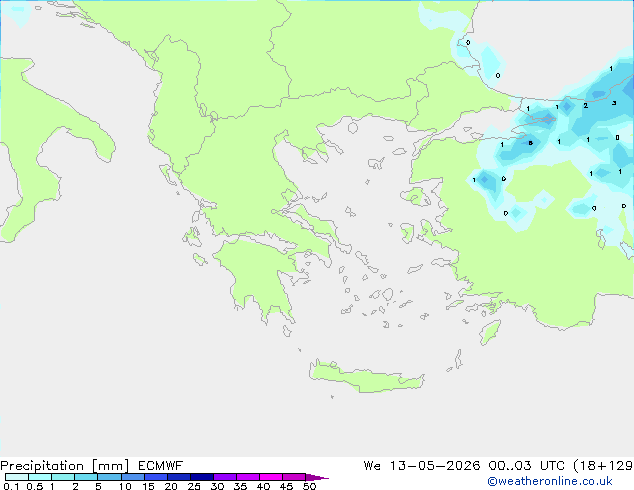634x490 pixels.
Task: Click the purple arrow above 50 mm
Action: 317,477
